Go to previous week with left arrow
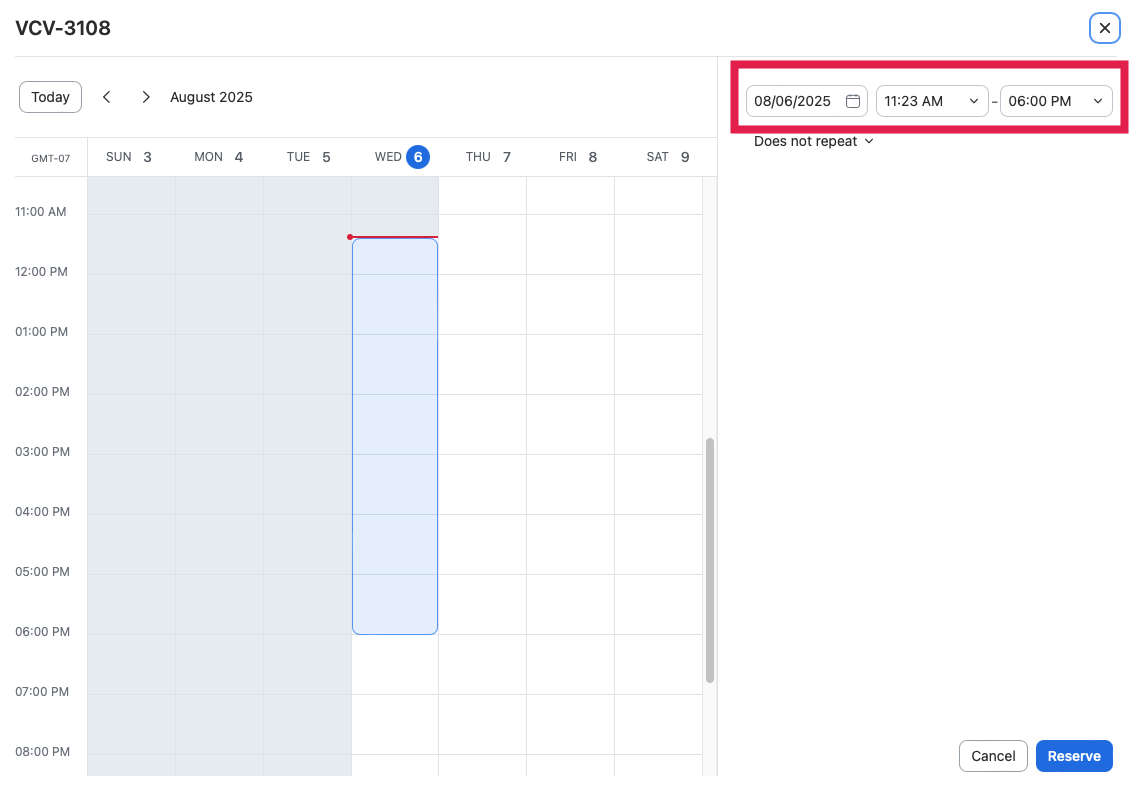1134x795 pixels. pos(106,97)
